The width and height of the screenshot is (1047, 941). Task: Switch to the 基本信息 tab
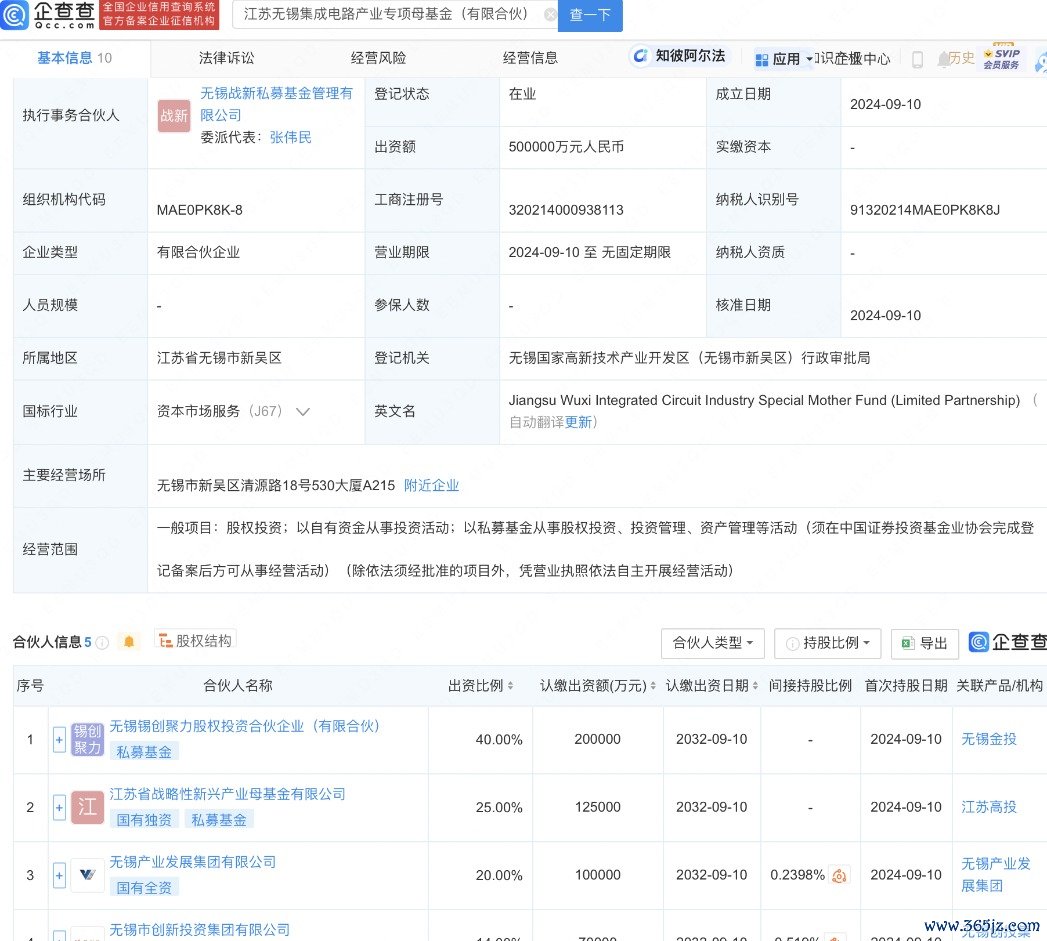coord(74,58)
